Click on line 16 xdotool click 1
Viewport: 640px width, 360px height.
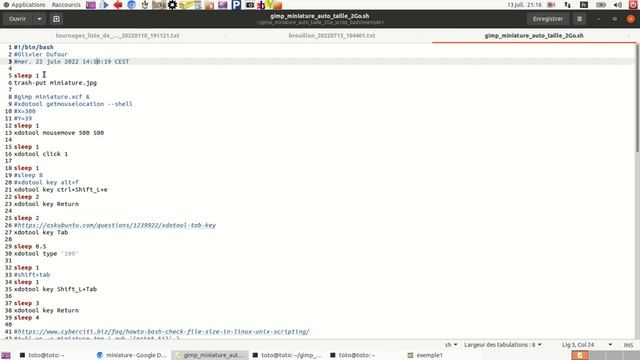click(41, 154)
